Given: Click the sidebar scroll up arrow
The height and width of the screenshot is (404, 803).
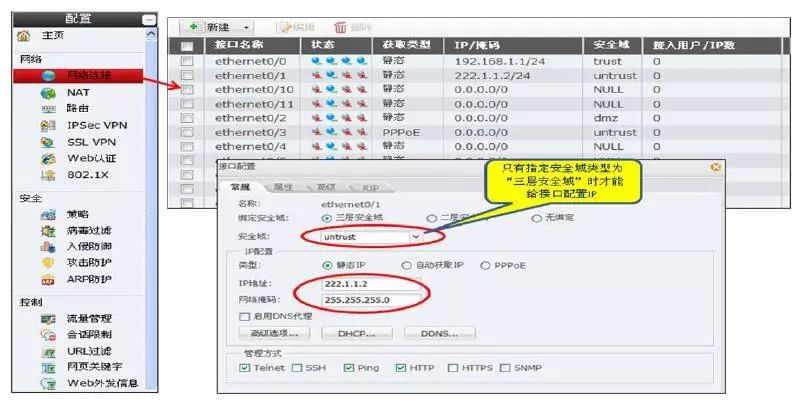Looking at the screenshot, I should click(151, 35).
